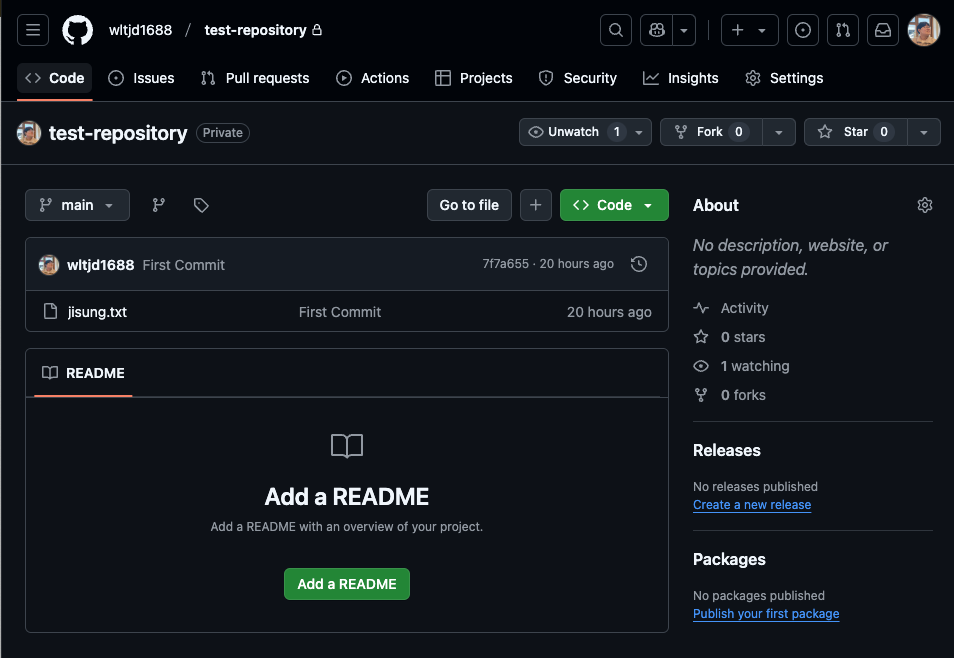Click Create a new release link
954x658 pixels.
[x=752, y=505]
